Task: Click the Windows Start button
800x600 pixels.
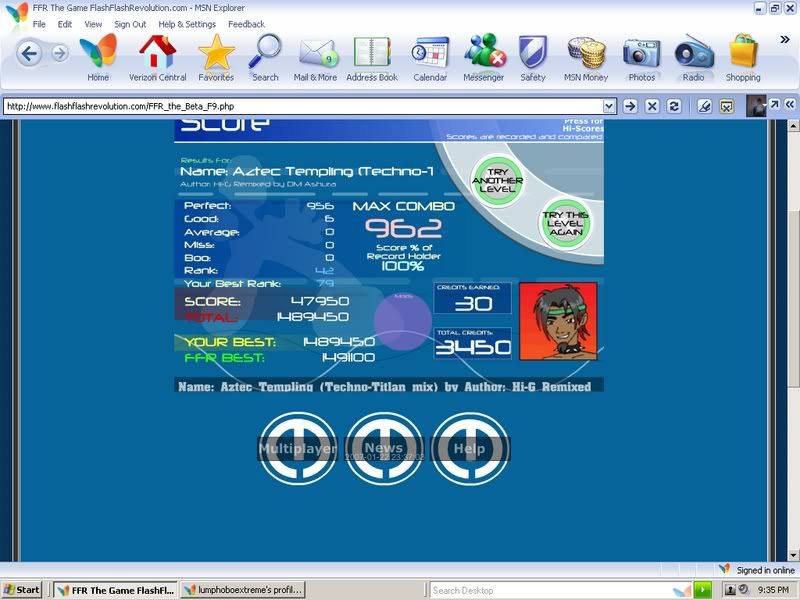Action: (x=23, y=590)
